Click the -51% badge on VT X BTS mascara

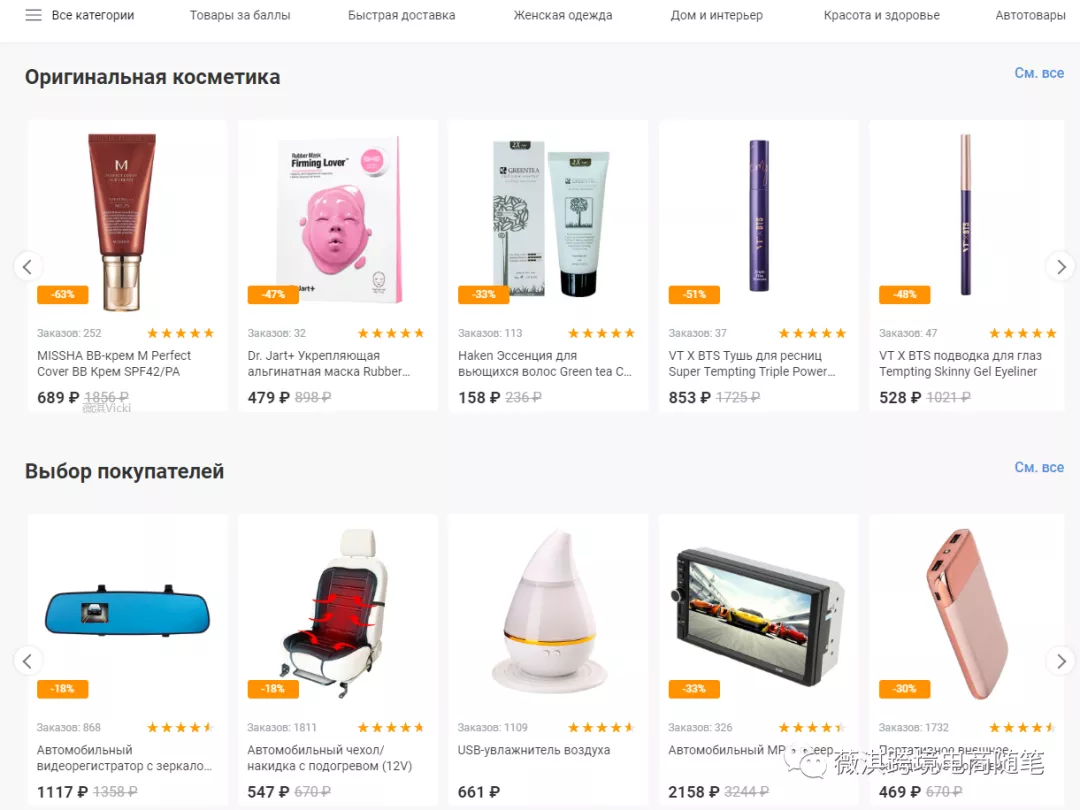tap(694, 294)
